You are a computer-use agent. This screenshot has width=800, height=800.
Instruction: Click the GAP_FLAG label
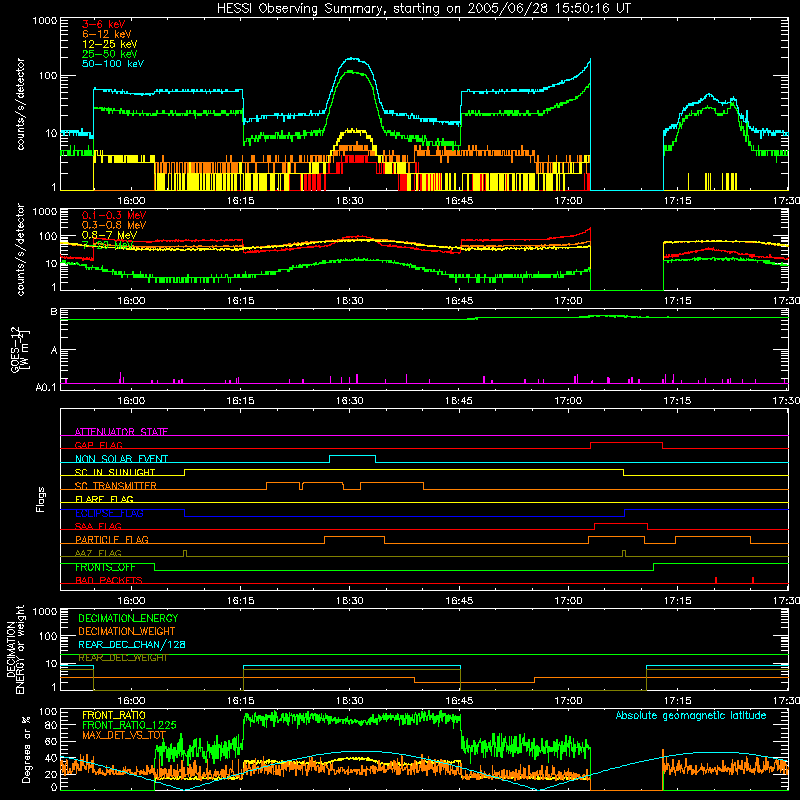point(98,445)
